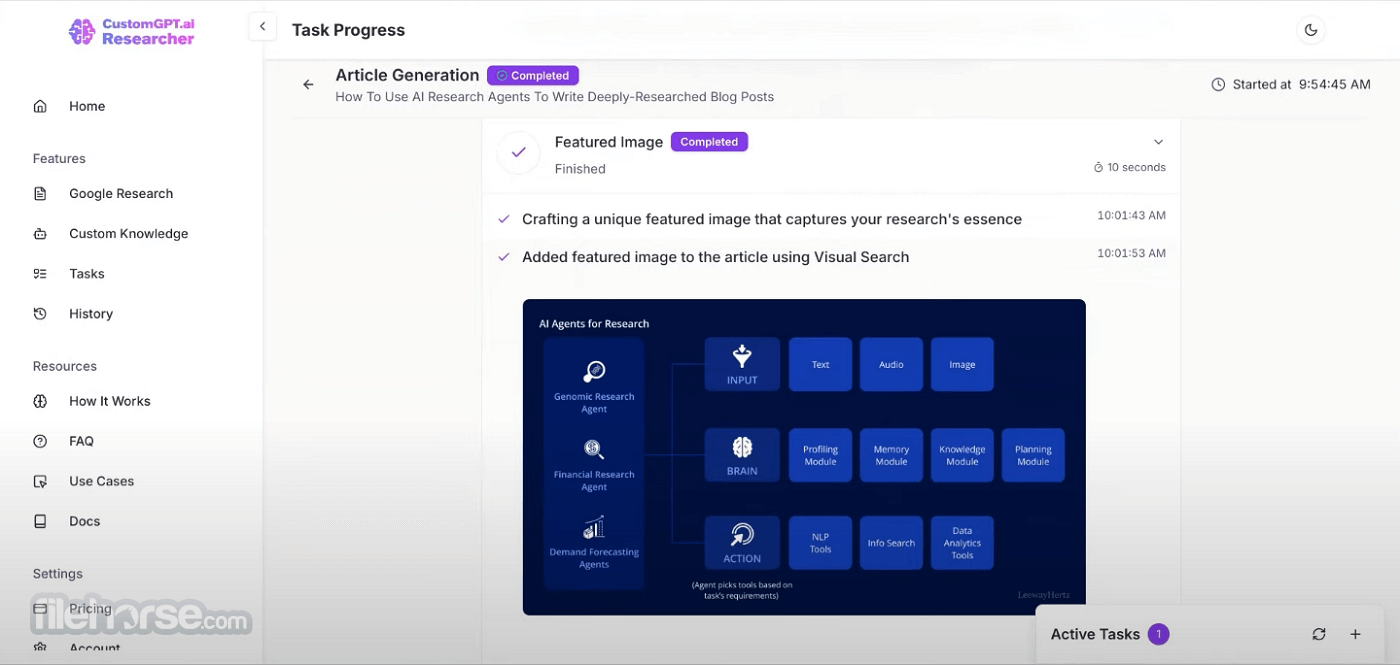Screen dimensions: 1400x665
Task: Click the How It Works icon
Action: (40, 401)
